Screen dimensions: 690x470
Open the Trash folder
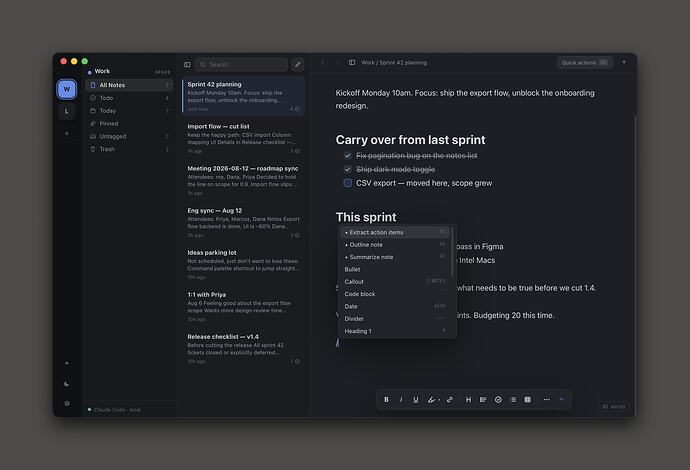pyautogui.click(x=129, y=149)
